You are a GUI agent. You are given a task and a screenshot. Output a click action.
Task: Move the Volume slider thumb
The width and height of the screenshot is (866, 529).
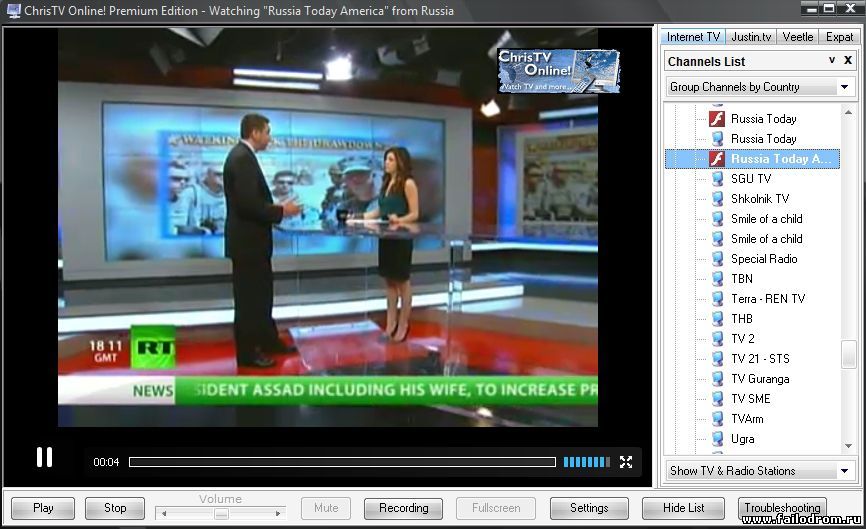click(x=221, y=514)
